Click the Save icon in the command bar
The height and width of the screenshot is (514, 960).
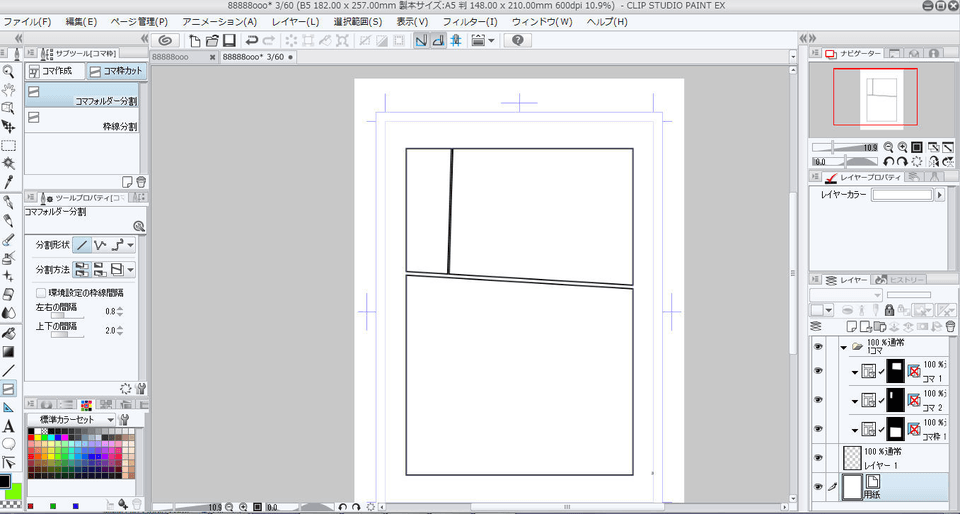tap(229, 41)
